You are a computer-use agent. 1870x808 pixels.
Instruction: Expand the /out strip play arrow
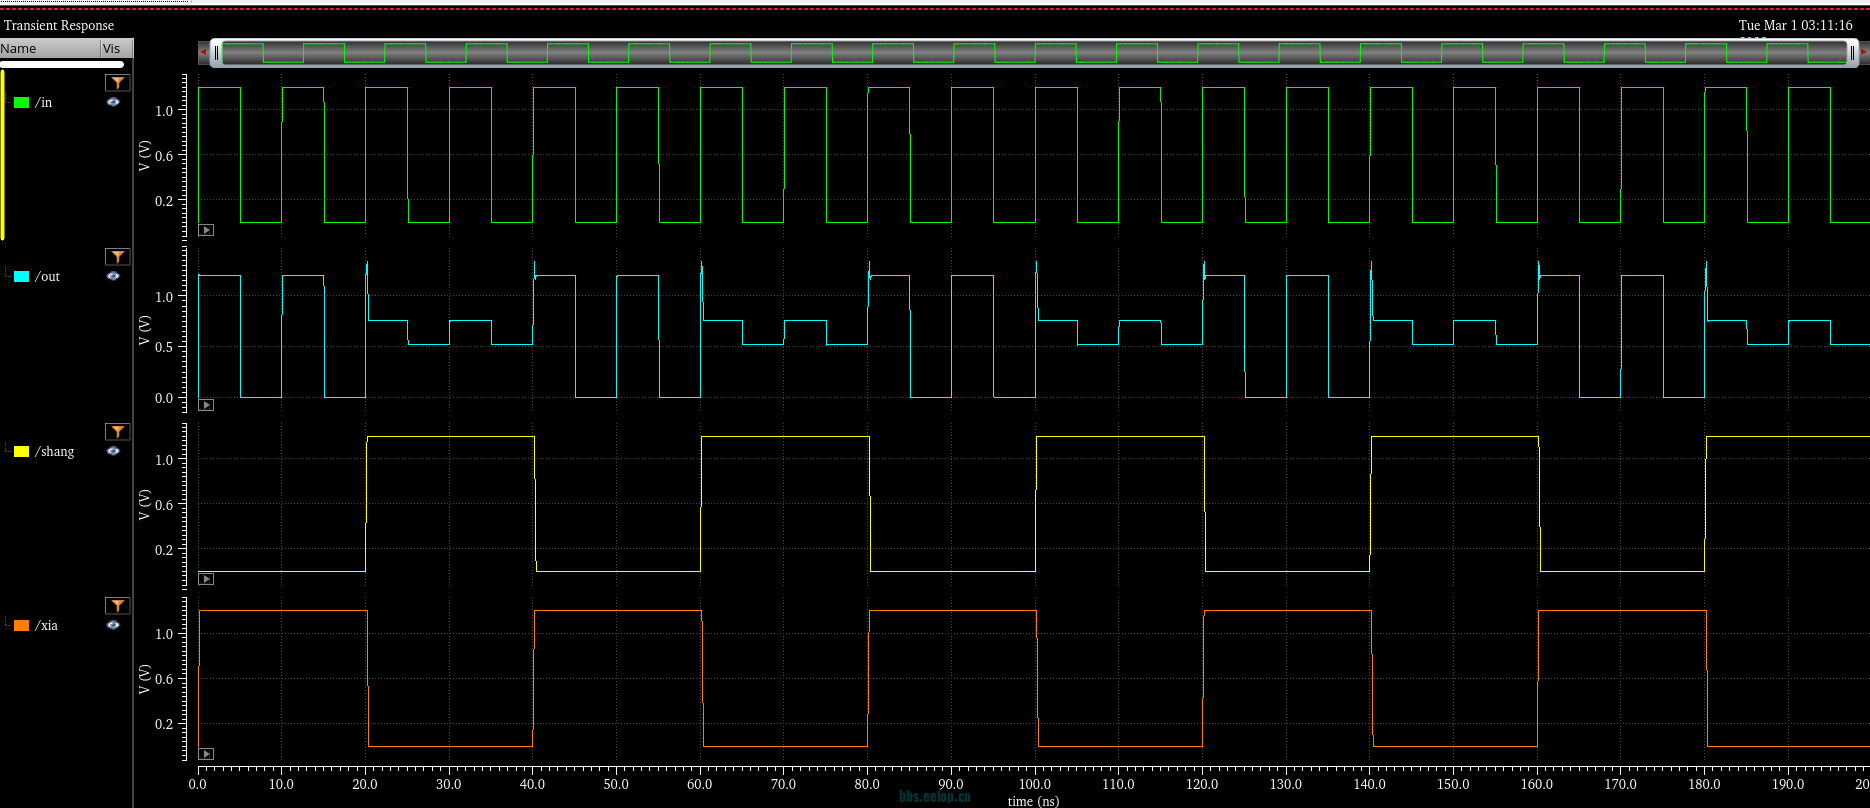(x=206, y=405)
